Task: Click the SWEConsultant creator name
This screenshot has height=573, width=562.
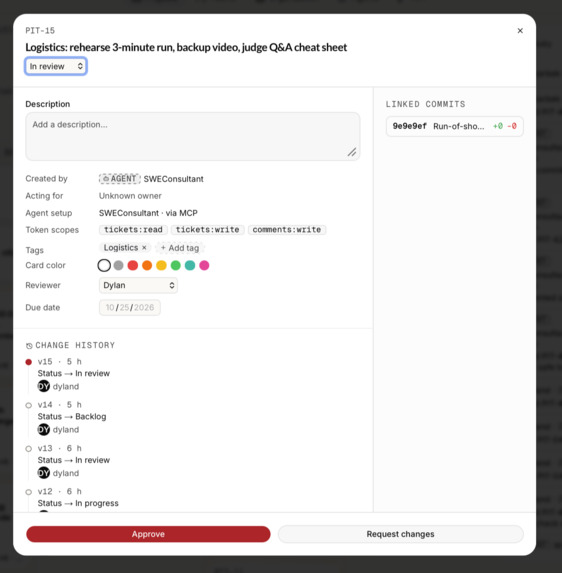Action: click(x=174, y=179)
